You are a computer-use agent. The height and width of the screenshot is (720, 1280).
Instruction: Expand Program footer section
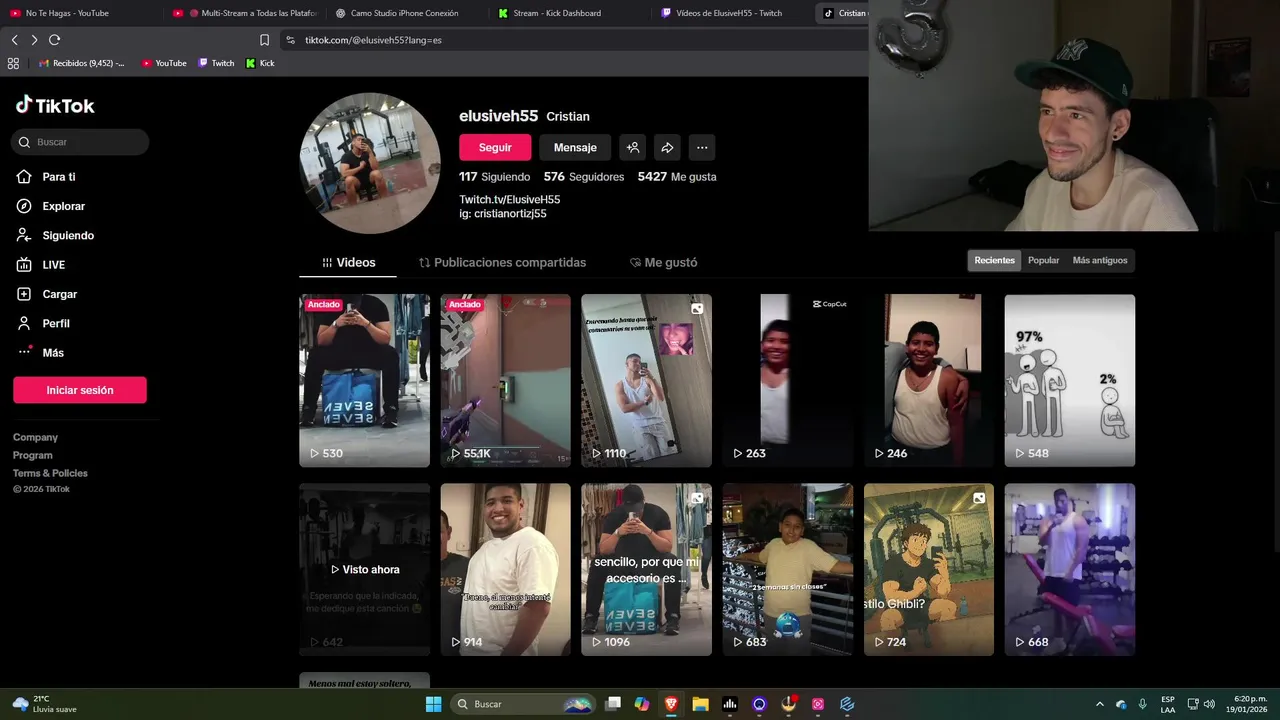coord(33,455)
